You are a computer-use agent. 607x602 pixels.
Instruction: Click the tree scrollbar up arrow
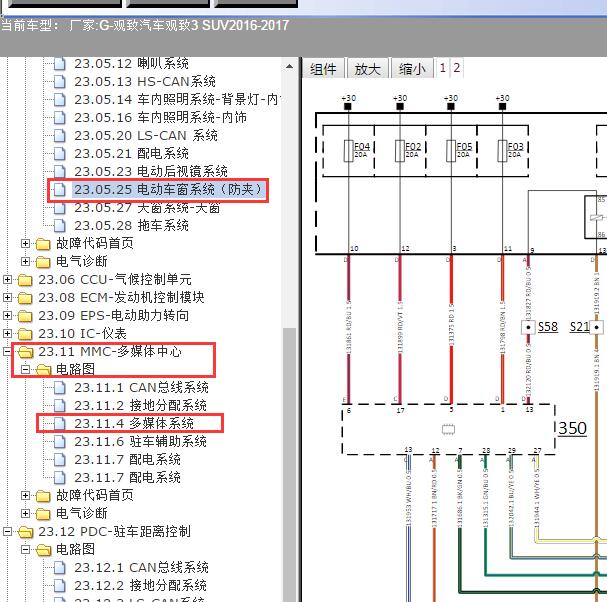coord(289,66)
